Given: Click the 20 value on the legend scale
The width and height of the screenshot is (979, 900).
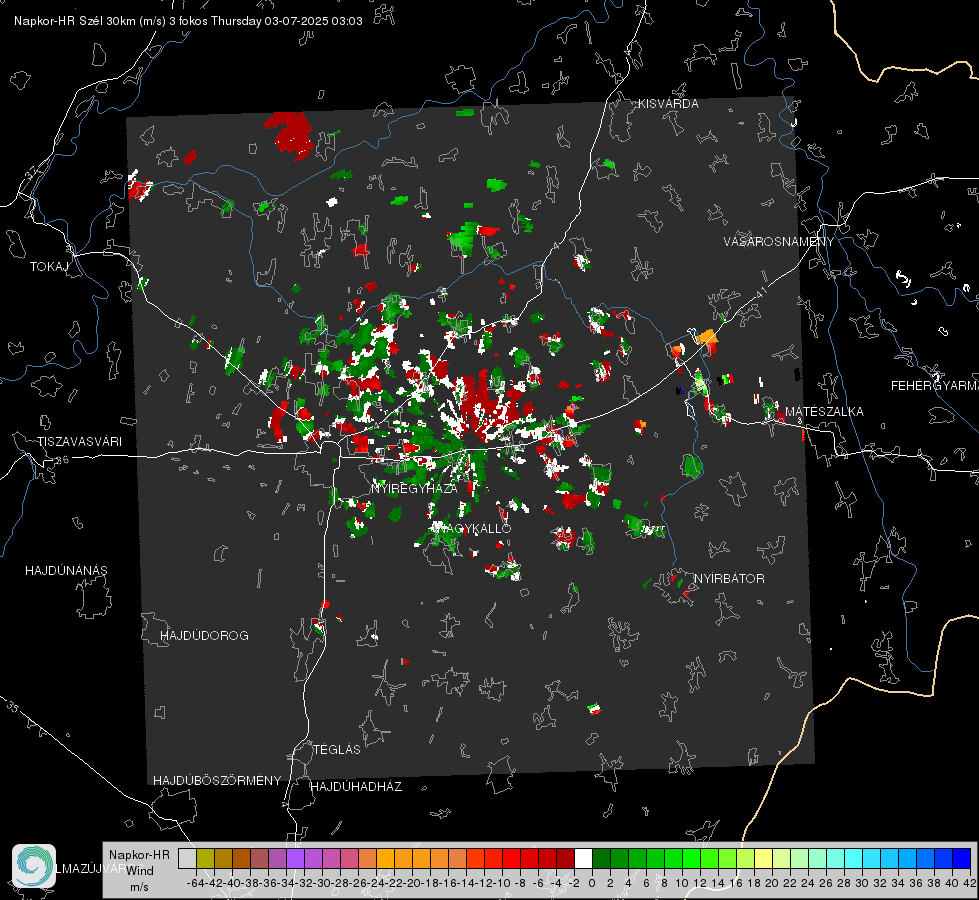Looking at the screenshot, I should coord(772,883).
